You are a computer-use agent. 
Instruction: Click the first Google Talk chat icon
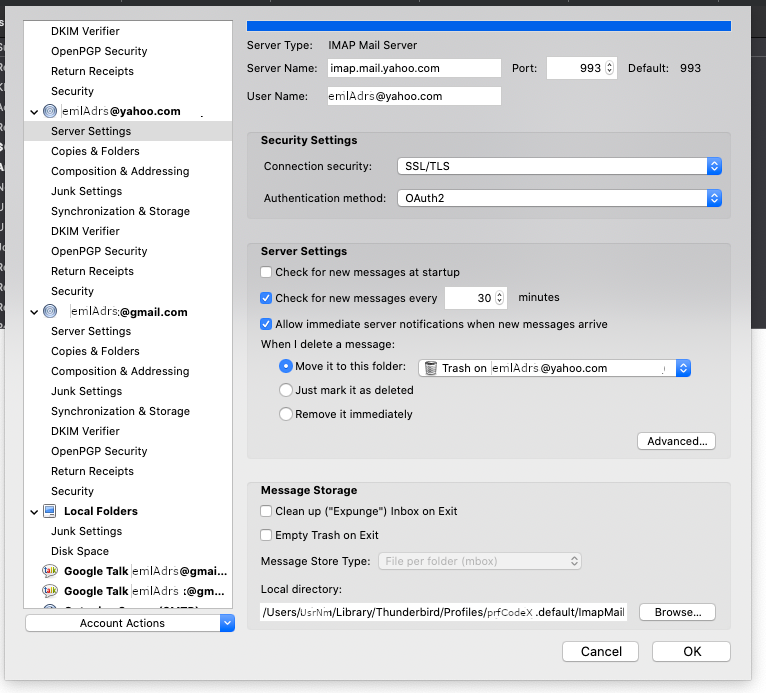(50, 570)
